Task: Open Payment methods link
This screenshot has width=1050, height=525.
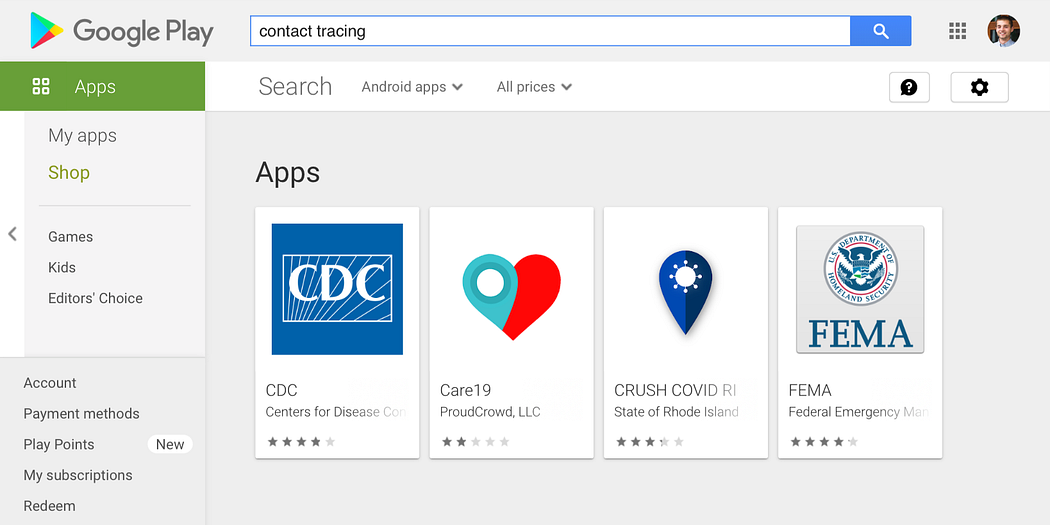Action: pyautogui.click(x=82, y=414)
